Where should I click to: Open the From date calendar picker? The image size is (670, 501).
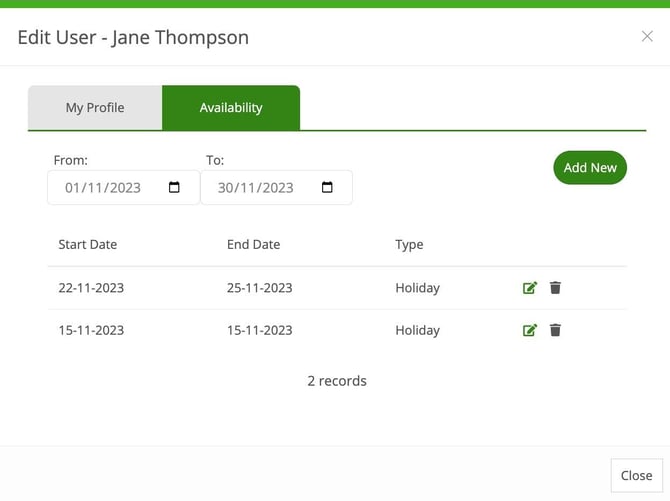174,187
